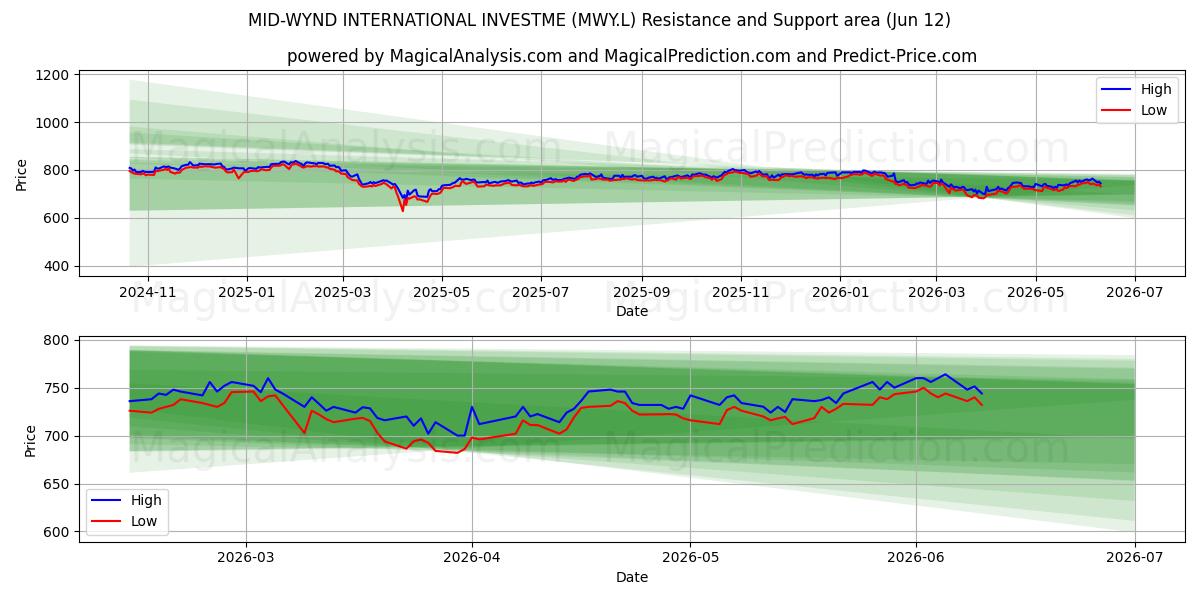Click the 400 tick on top chart

56,266
